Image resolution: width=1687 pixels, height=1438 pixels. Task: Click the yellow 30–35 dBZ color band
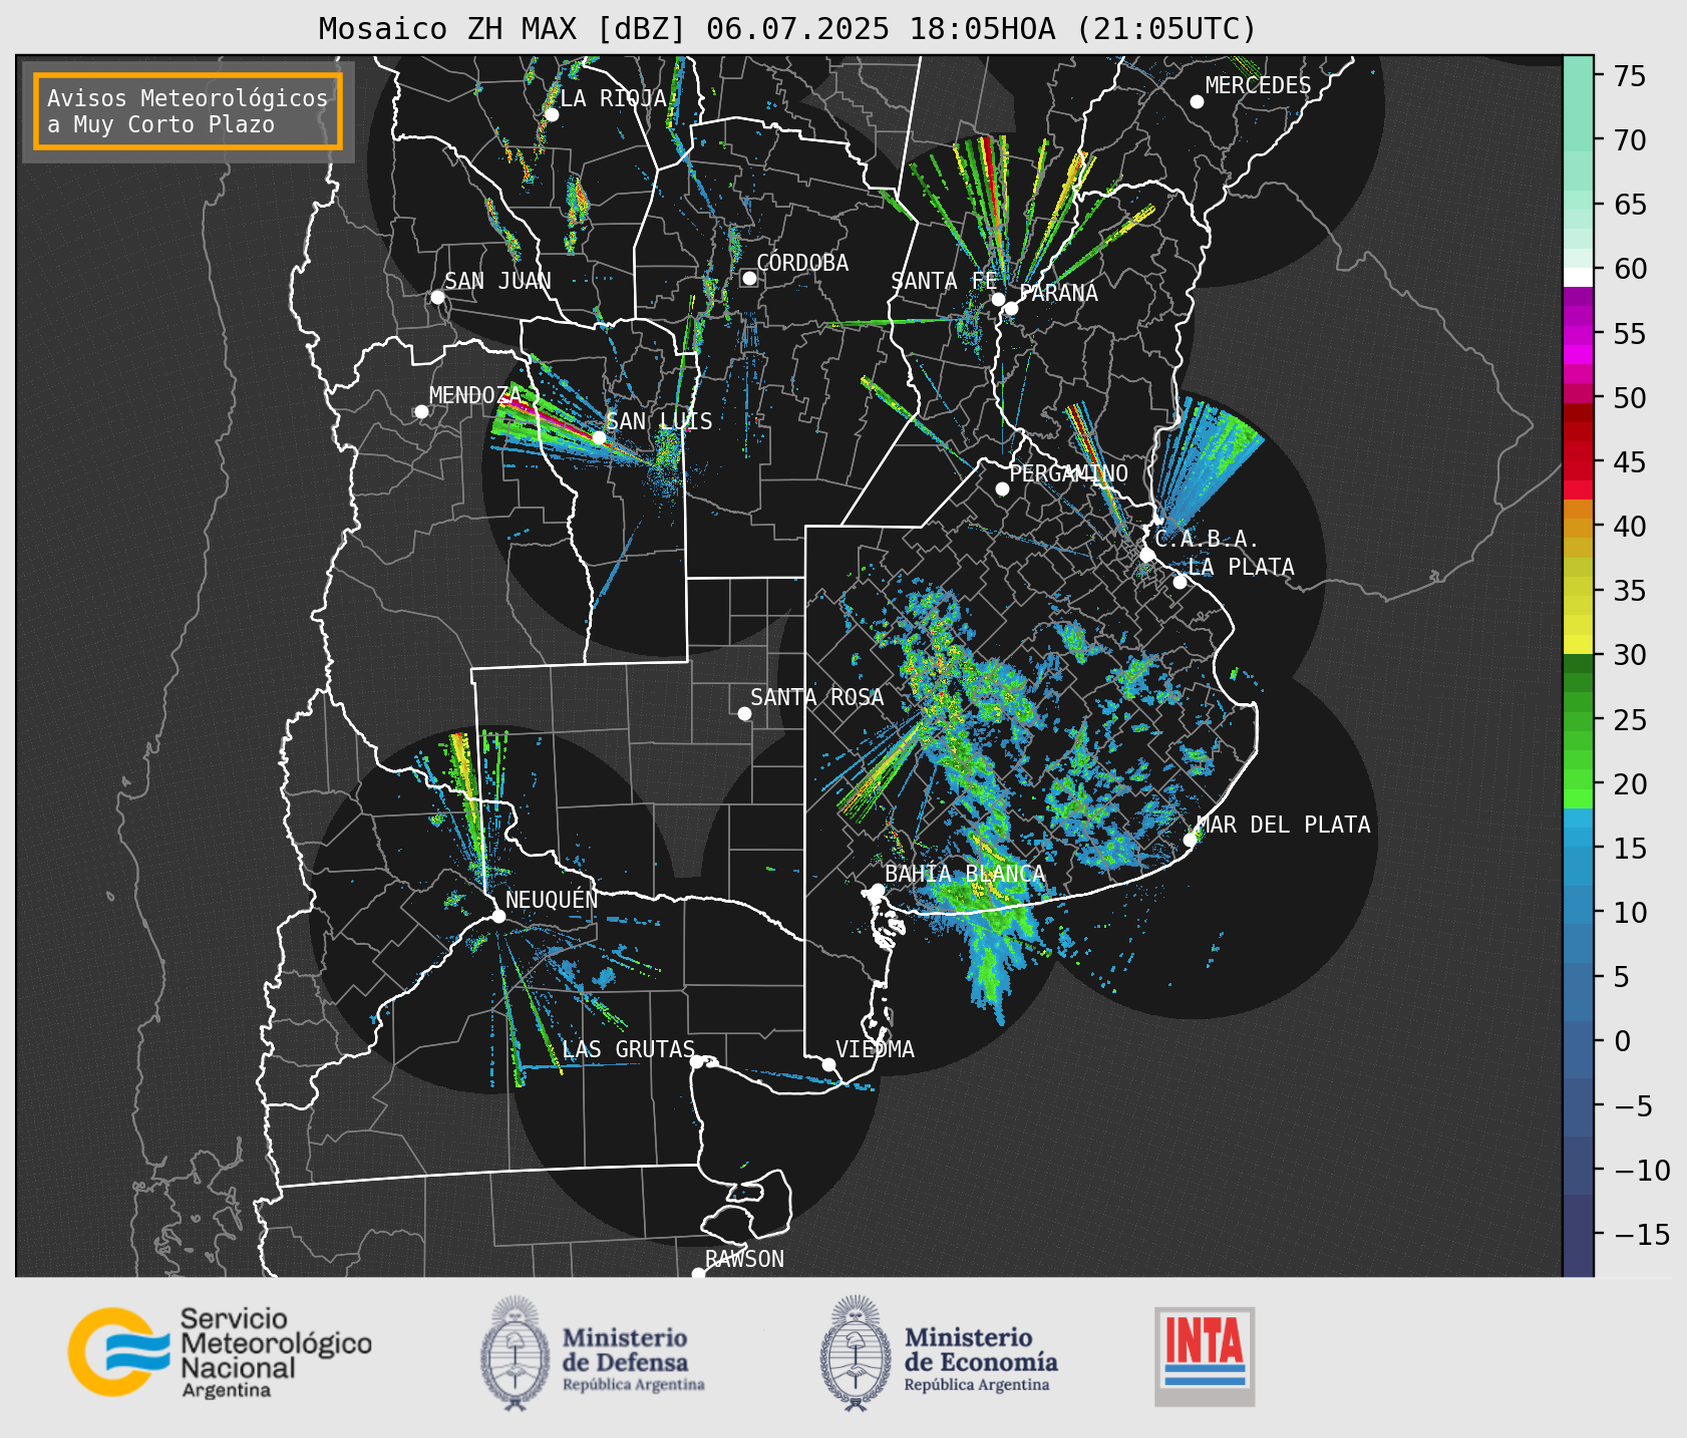1578,622
